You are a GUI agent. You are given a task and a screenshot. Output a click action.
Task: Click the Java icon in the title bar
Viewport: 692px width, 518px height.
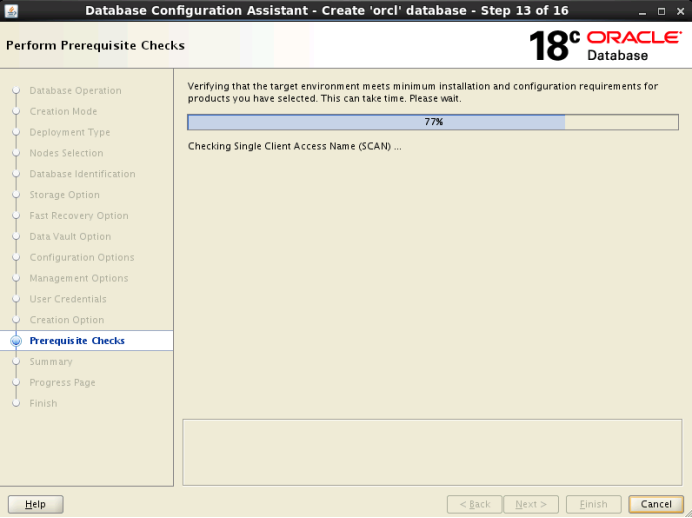click(11, 11)
